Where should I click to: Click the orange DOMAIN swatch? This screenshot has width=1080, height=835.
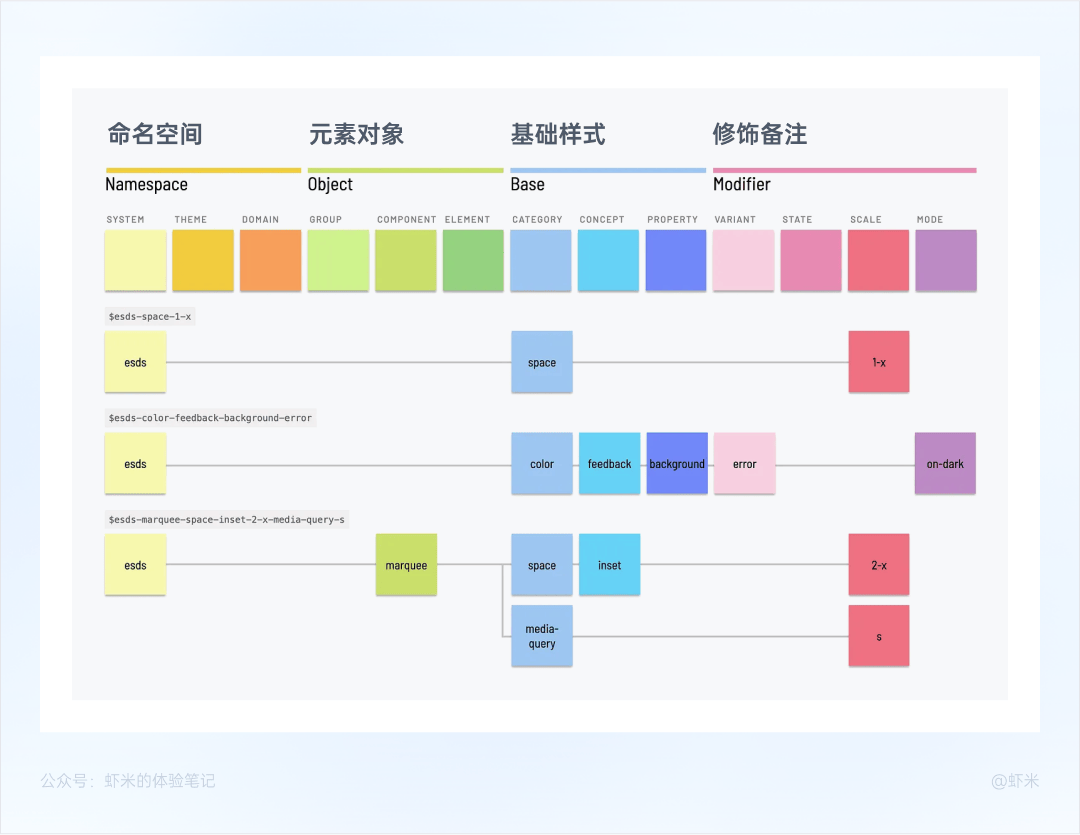(271, 260)
